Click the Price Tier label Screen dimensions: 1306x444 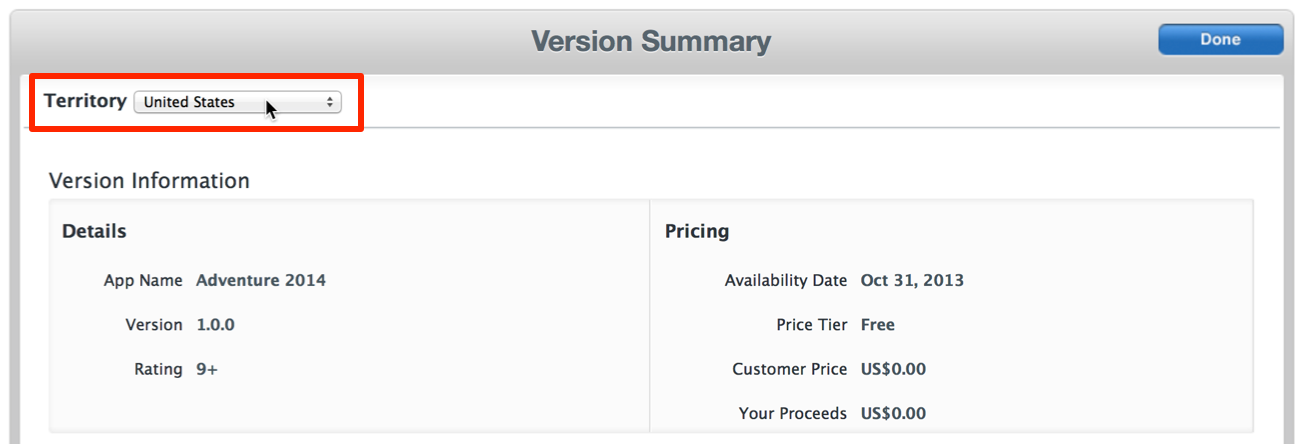point(812,325)
